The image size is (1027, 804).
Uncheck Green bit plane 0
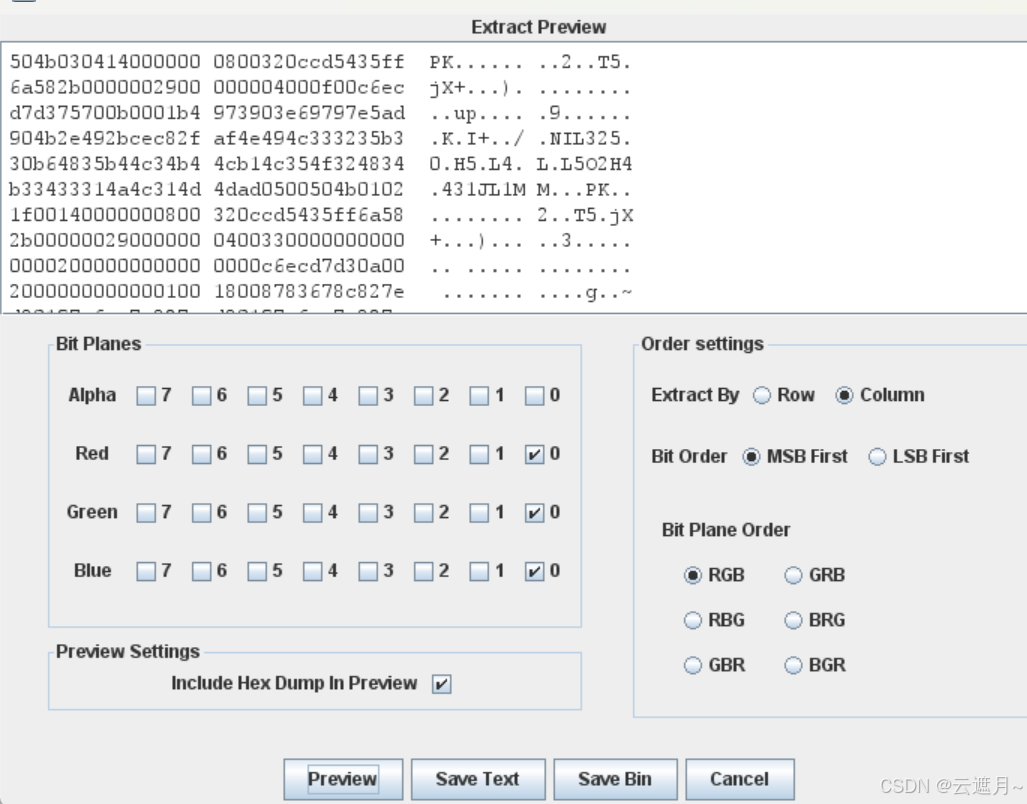pyautogui.click(x=534, y=512)
